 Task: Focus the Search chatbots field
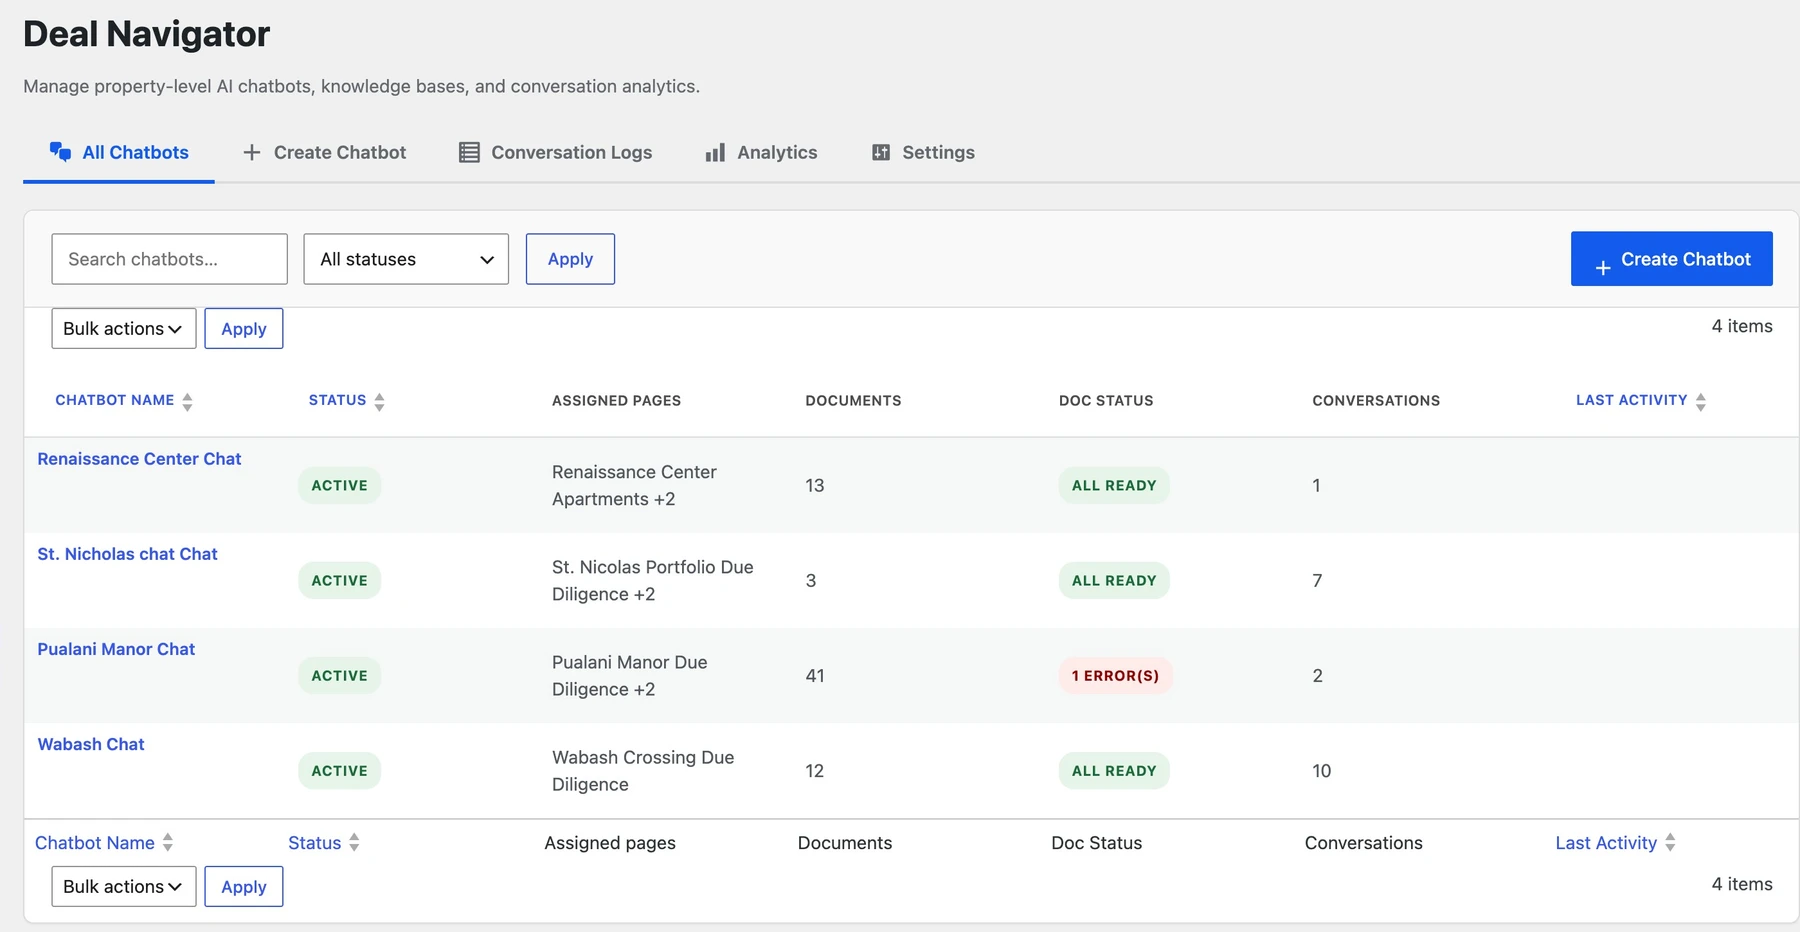(x=170, y=259)
